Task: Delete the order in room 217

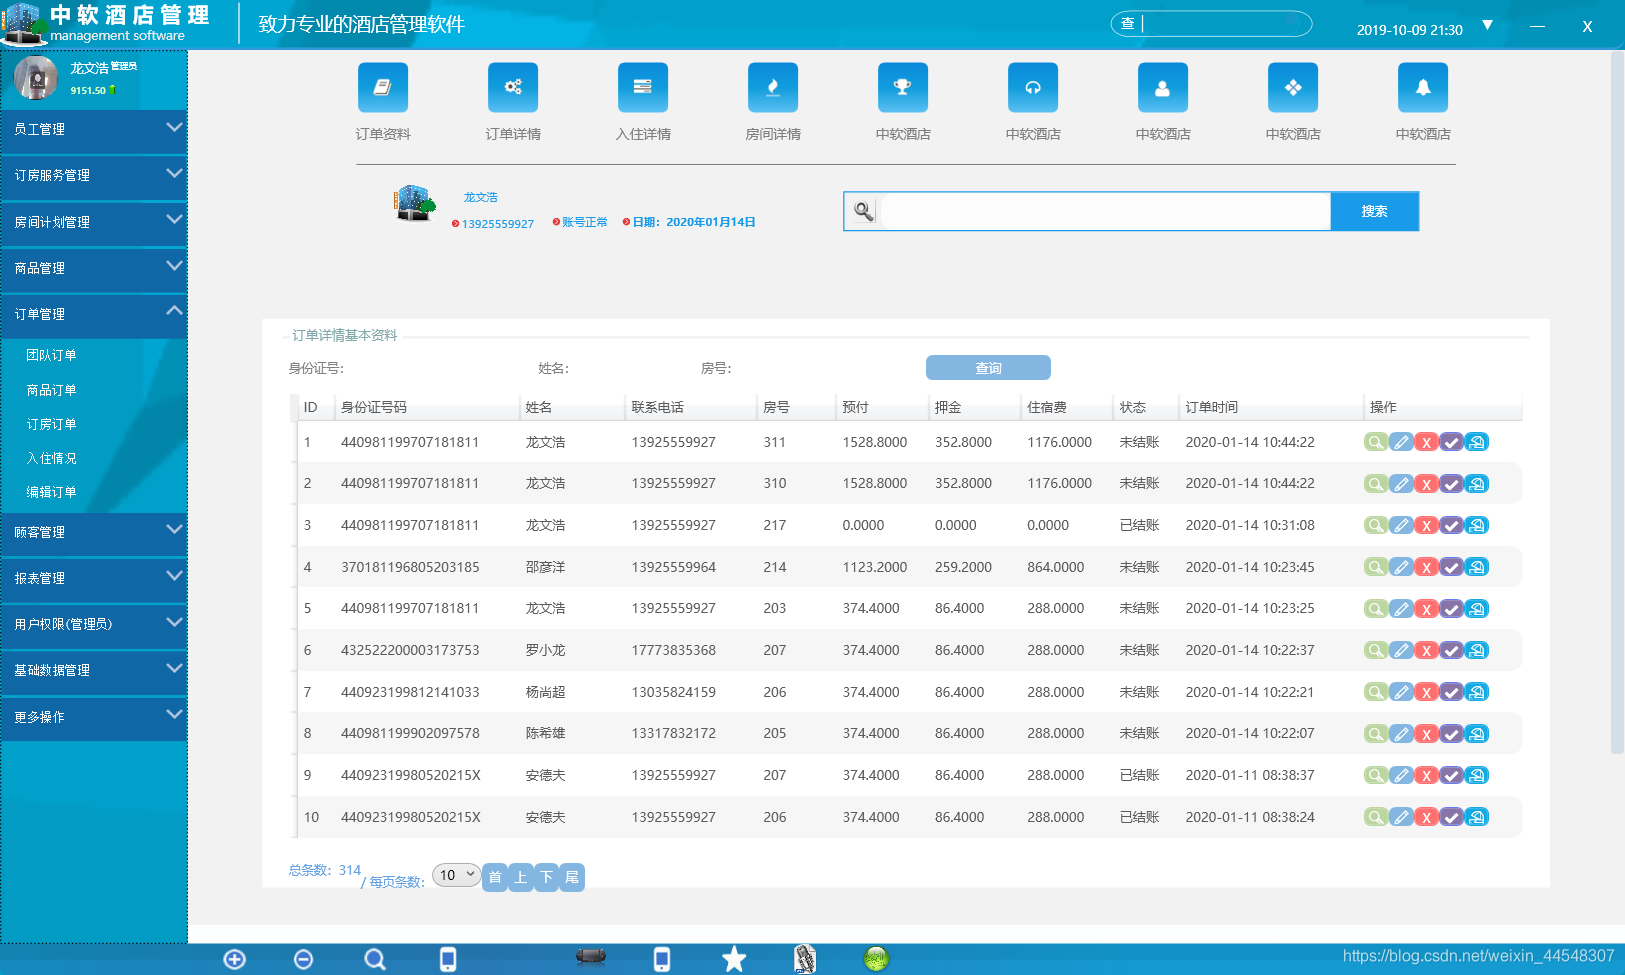Action: [1426, 525]
